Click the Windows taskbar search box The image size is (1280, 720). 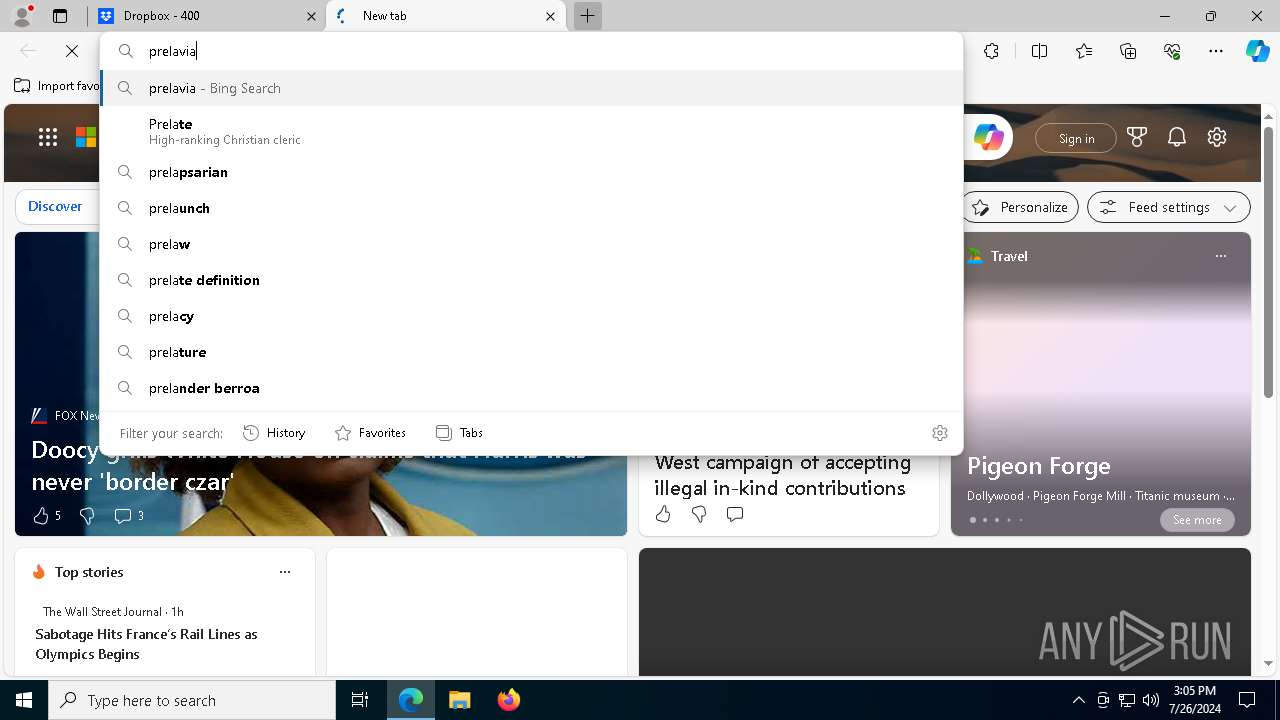click(192, 700)
